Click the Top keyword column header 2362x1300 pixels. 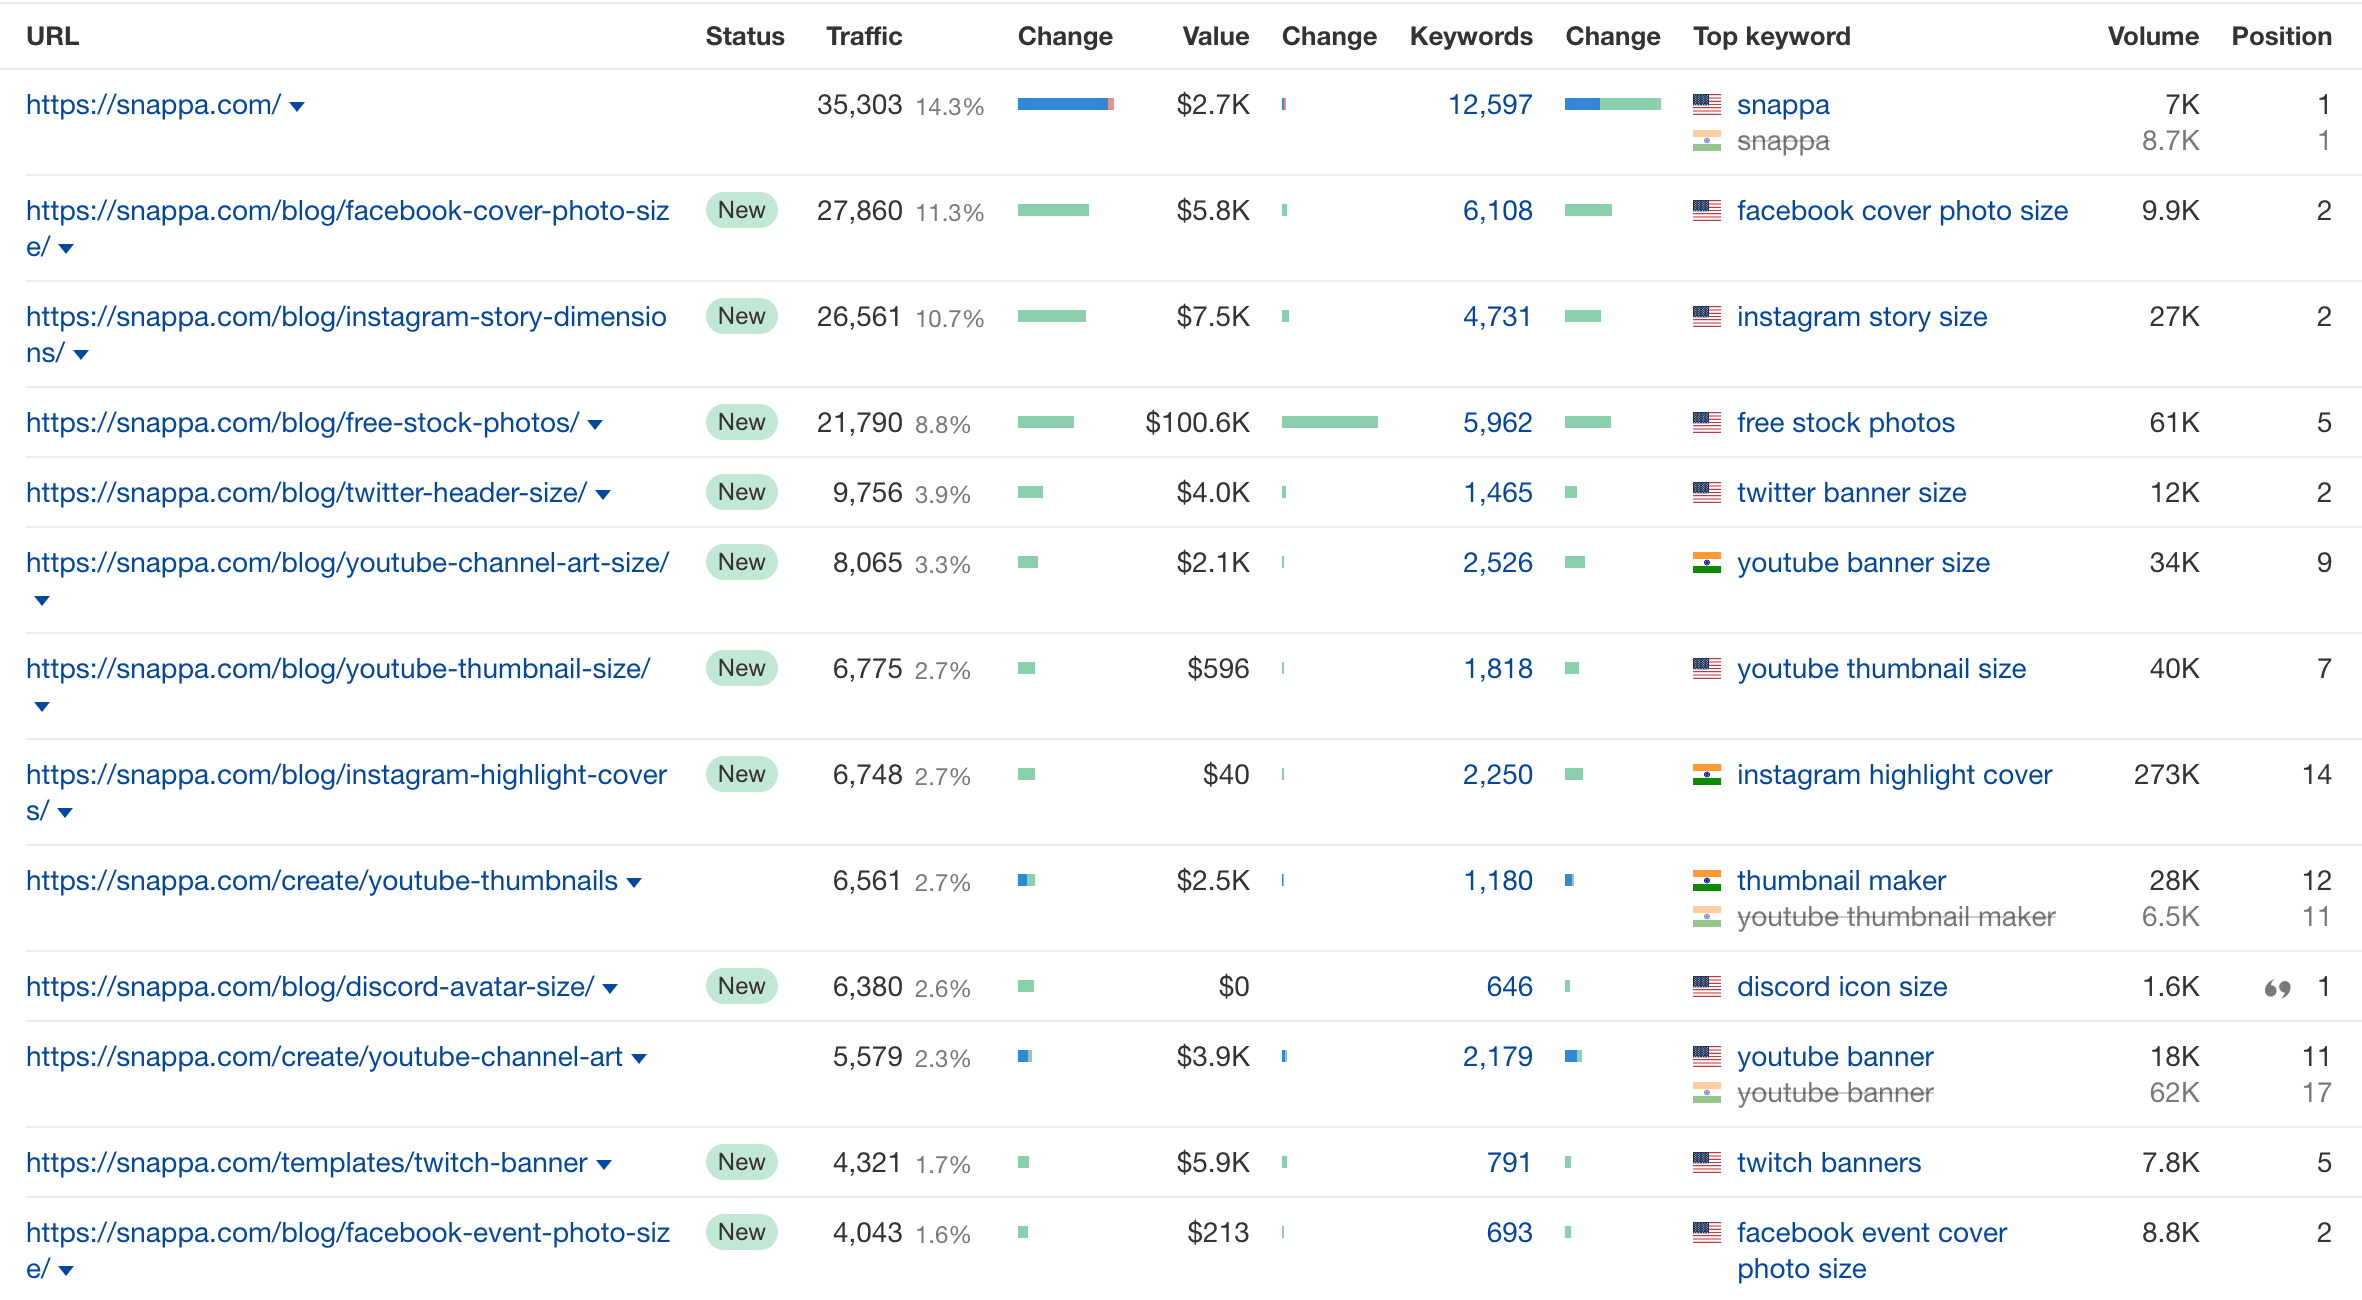1771,37
